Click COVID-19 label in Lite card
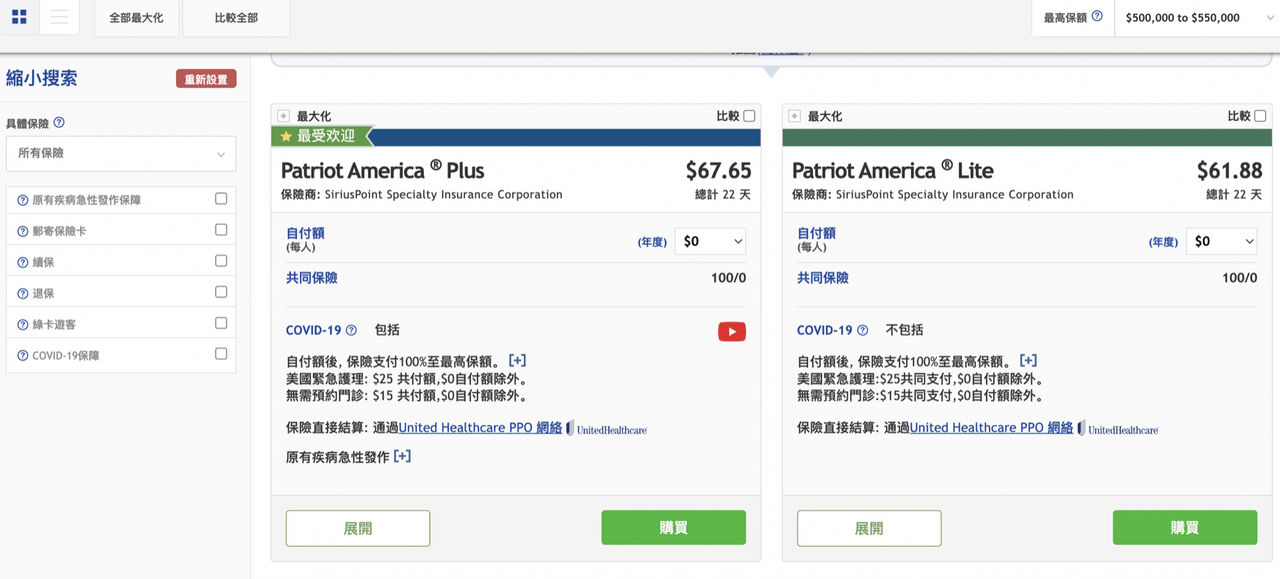 click(825, 330)
